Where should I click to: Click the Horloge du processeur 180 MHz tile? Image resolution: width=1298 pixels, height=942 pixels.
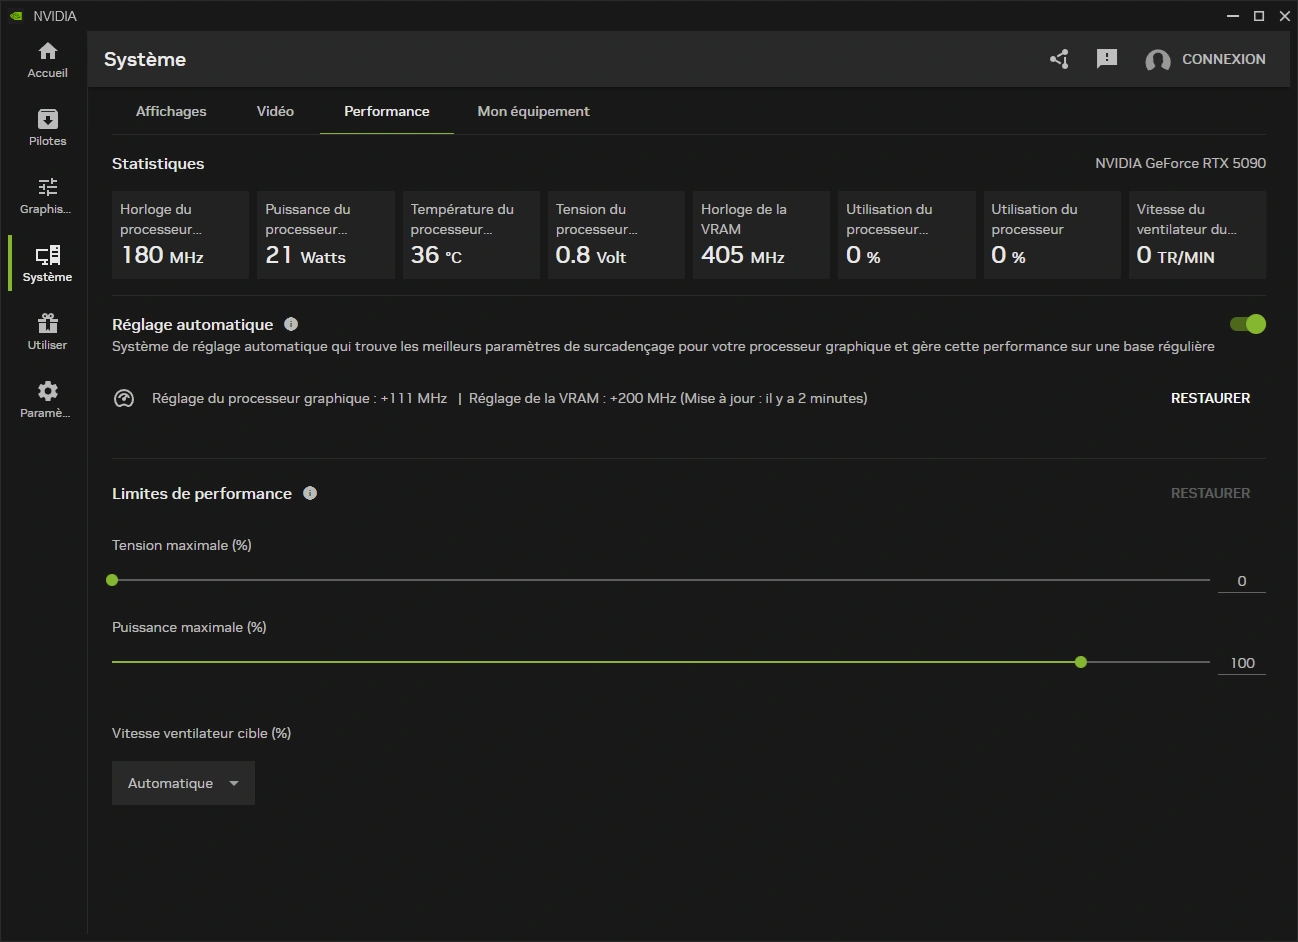[x=180, y=235]
